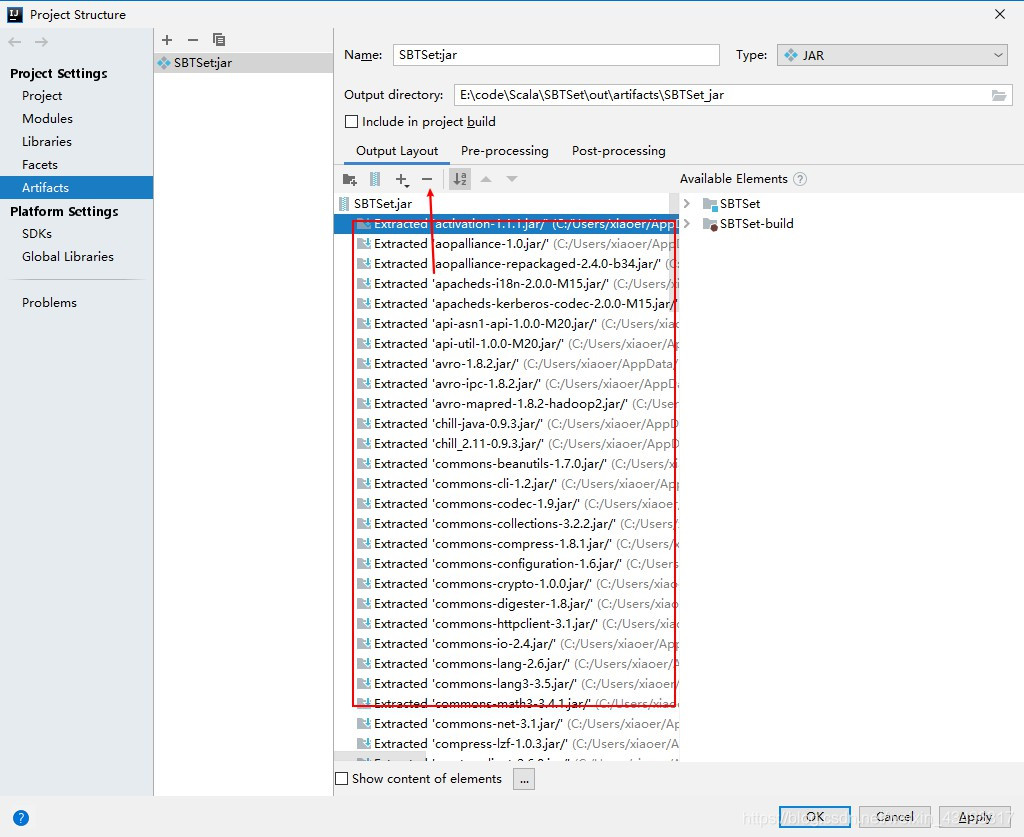Add copy of element in output layout
This screenshot has height=837, width=1024.
402,179
